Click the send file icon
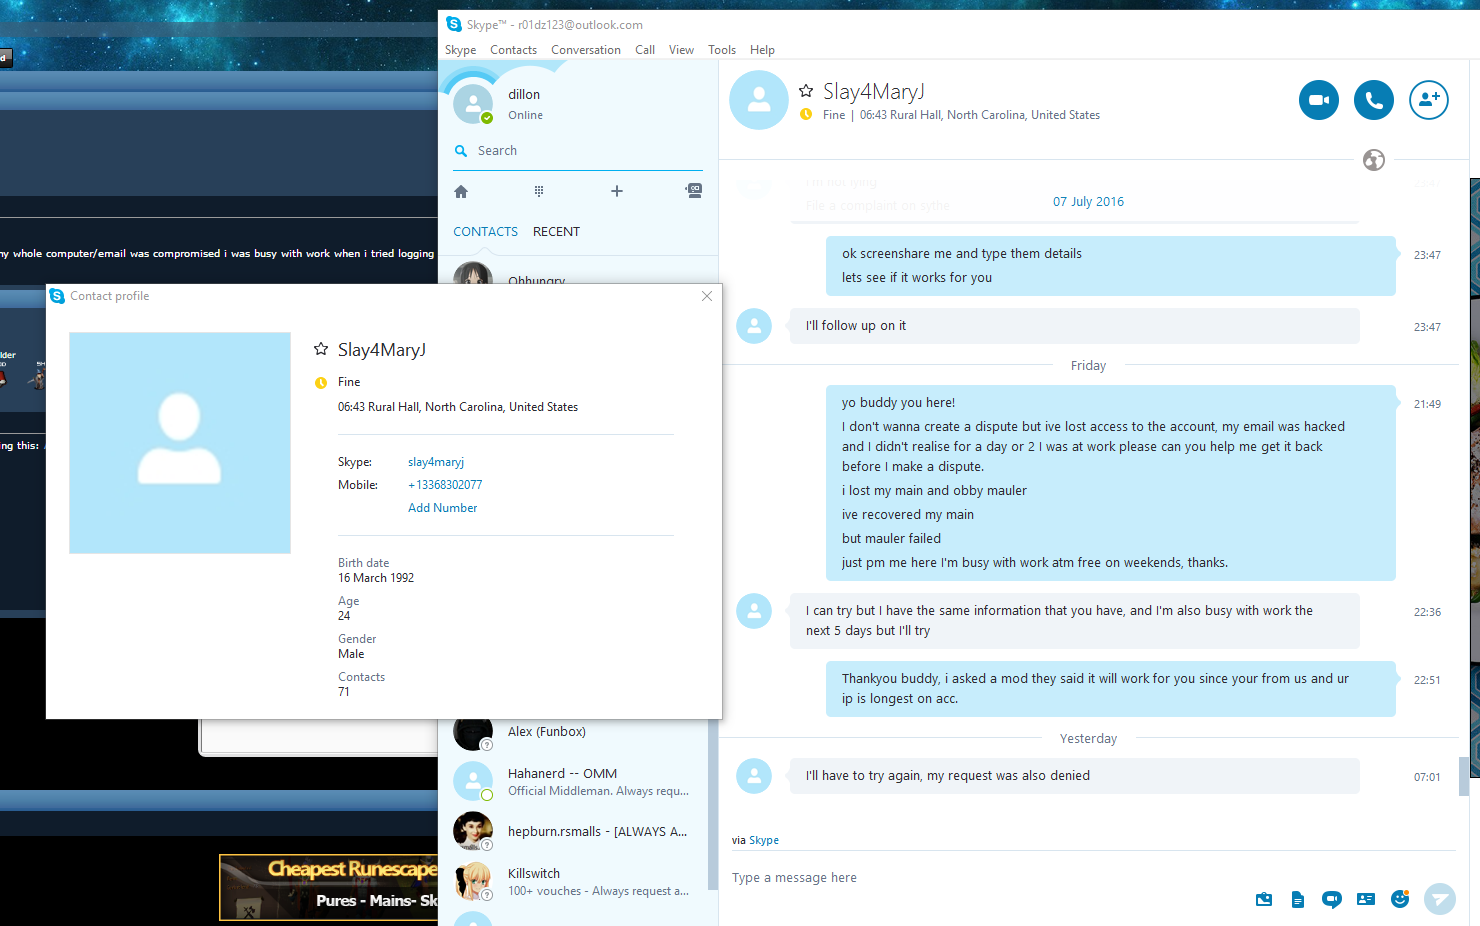 [x=1297, y=899]
